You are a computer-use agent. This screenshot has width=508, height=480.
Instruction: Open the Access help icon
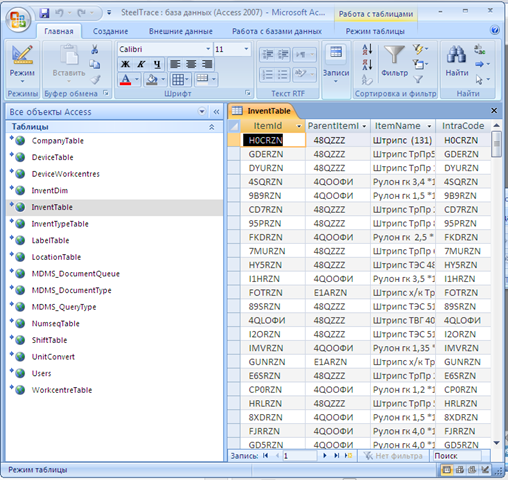coord(495,30)
